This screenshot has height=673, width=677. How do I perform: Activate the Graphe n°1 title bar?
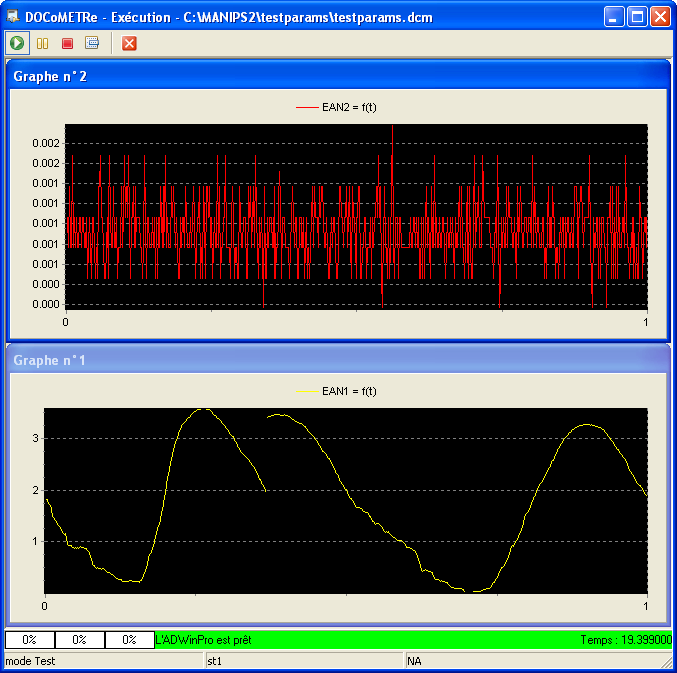(x=300, y=360)
